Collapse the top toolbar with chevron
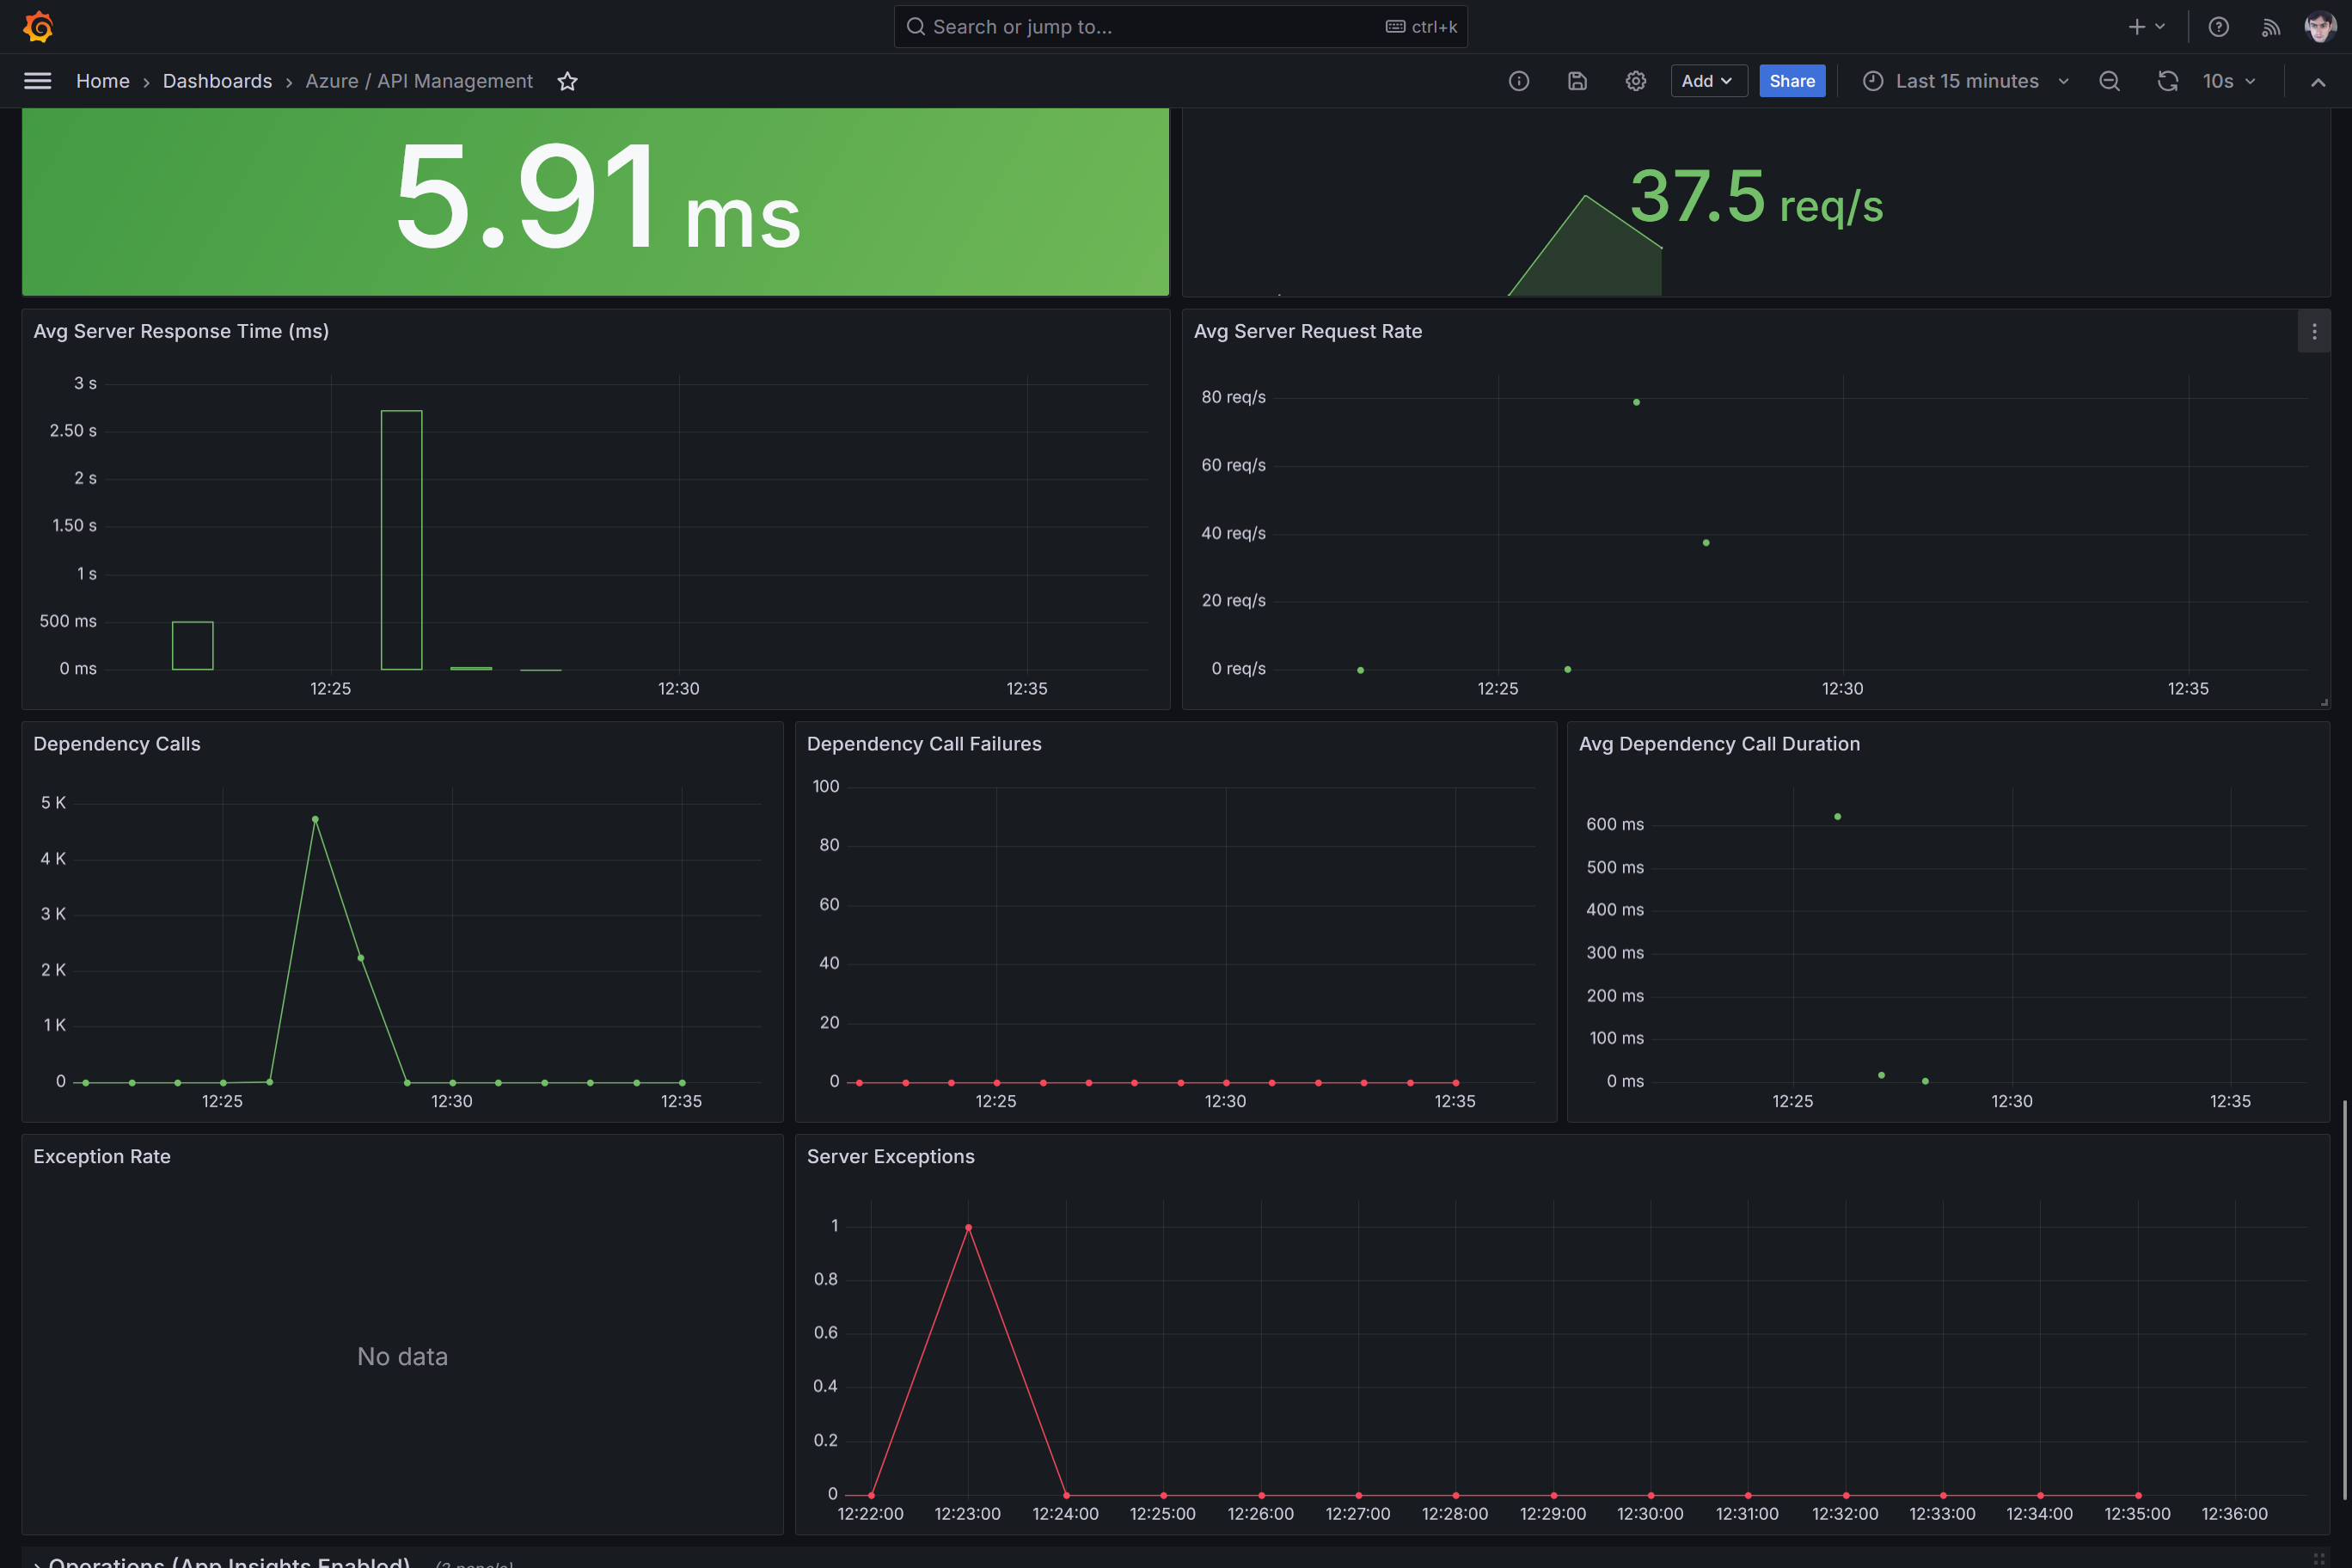The height and width of the screenshot is (1568, 2352). pyautogui.click(x=2318, y=82)
